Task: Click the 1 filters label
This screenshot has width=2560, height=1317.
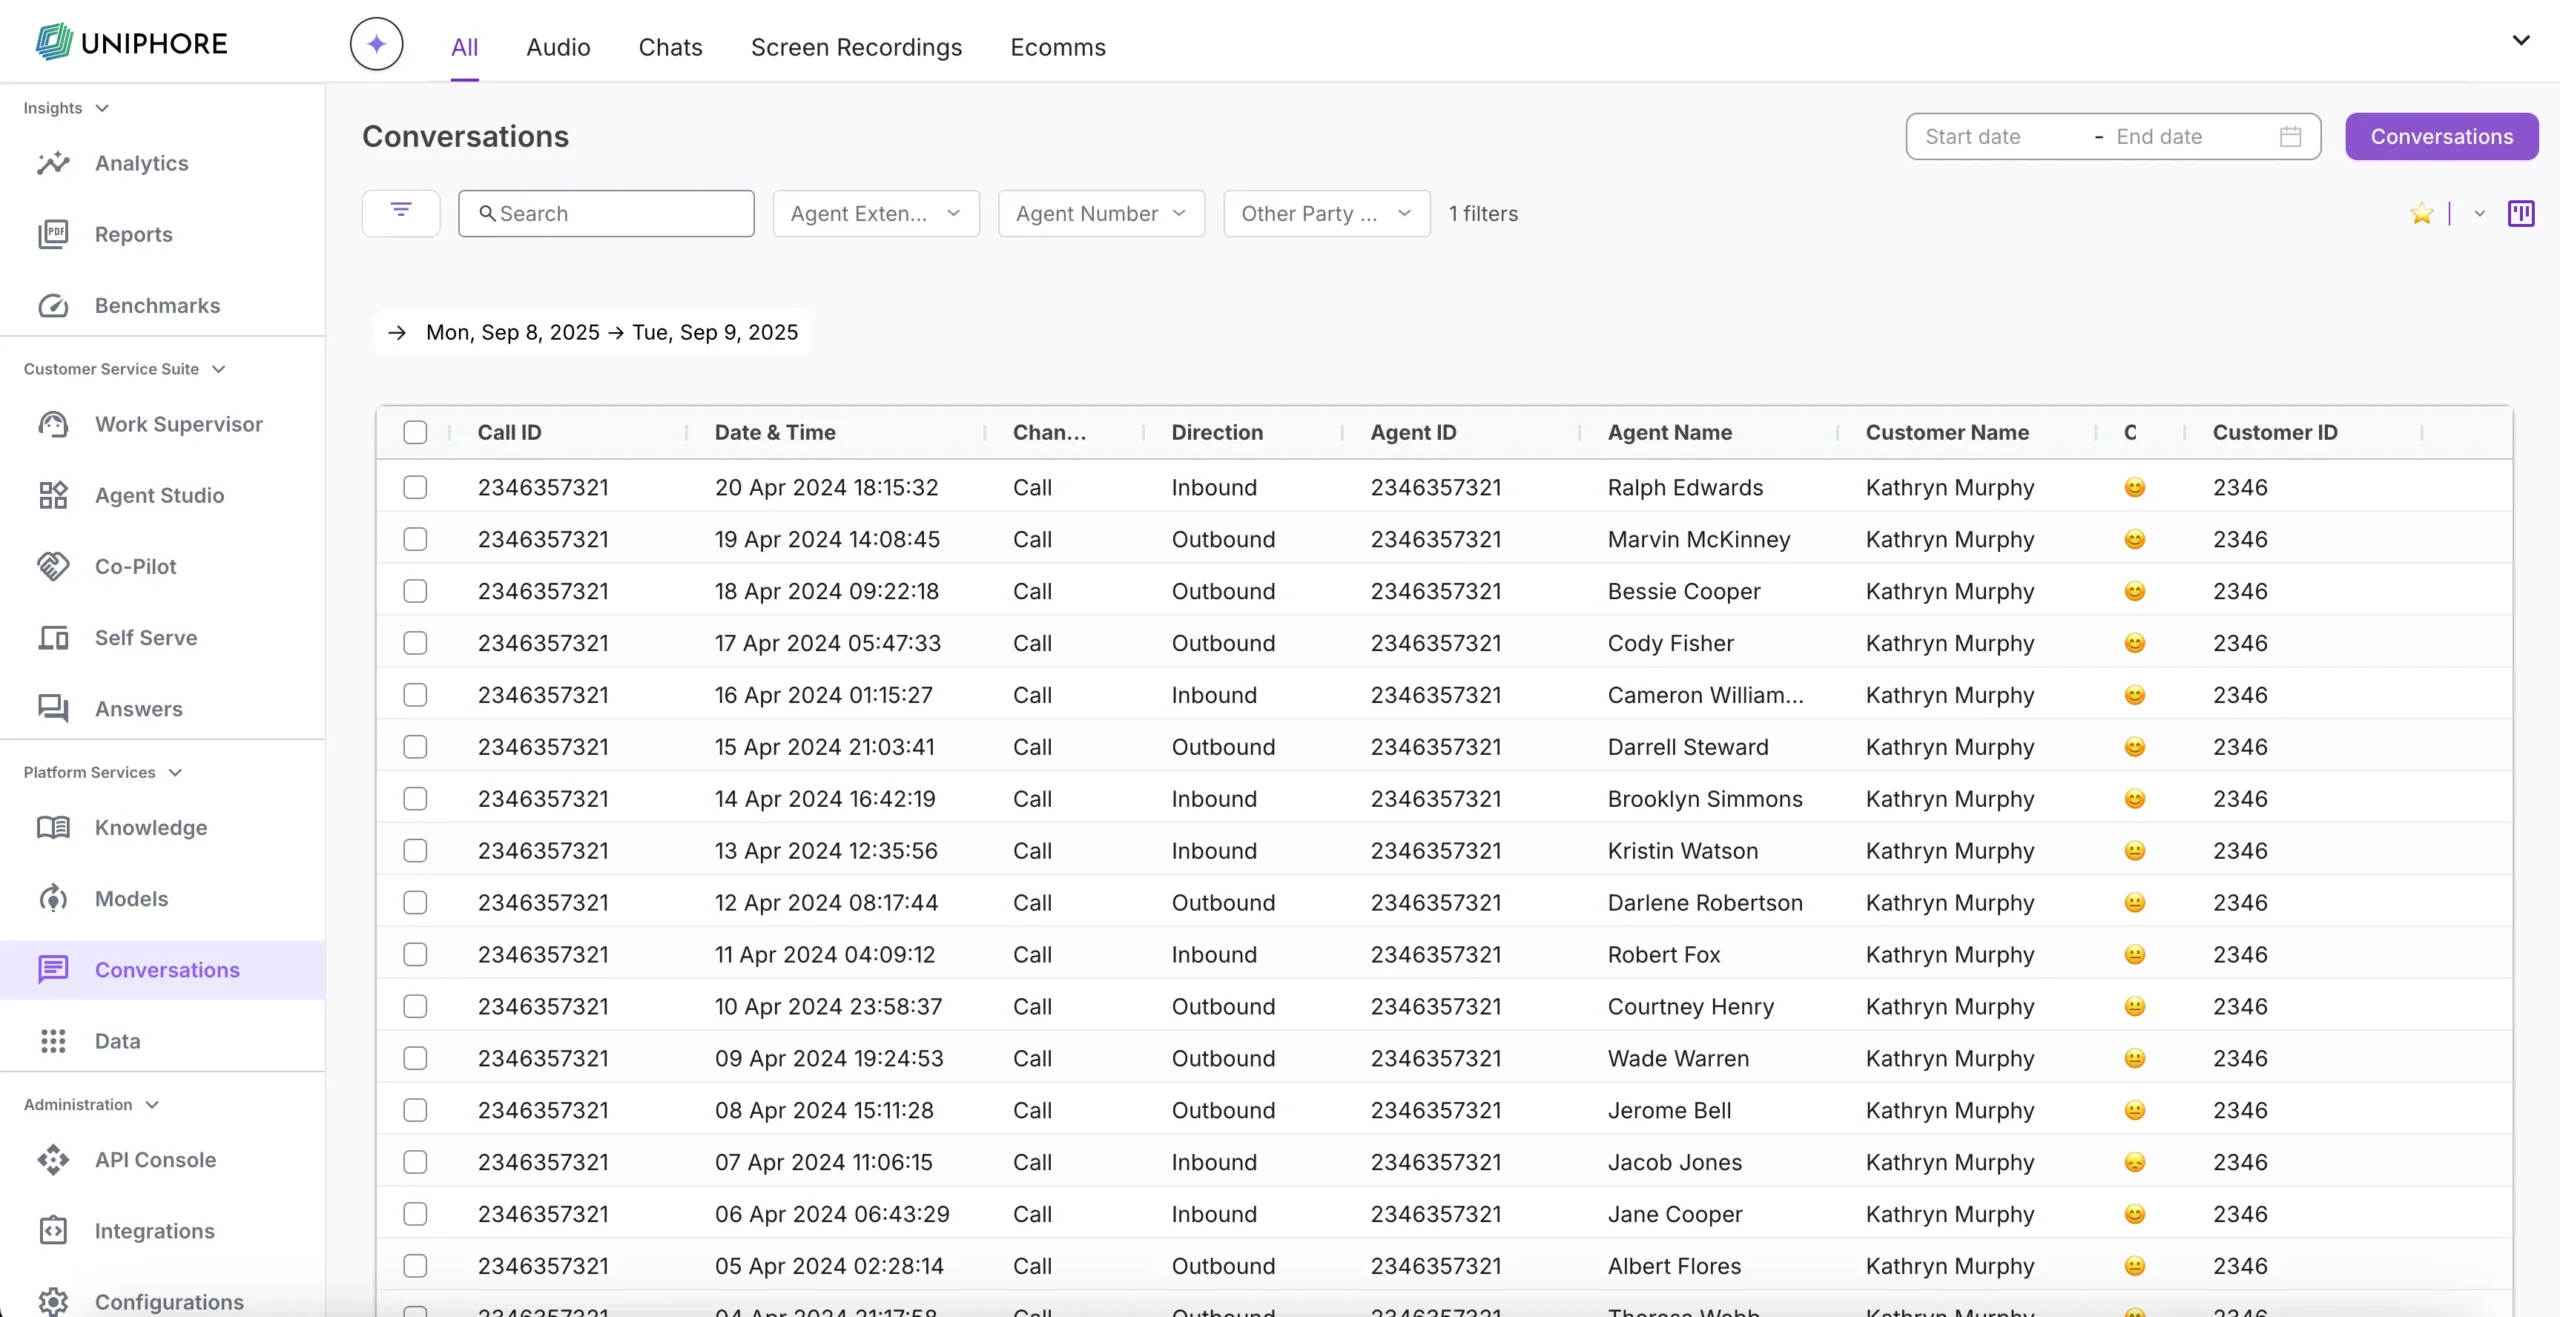Action: [x=1483, y=213]
